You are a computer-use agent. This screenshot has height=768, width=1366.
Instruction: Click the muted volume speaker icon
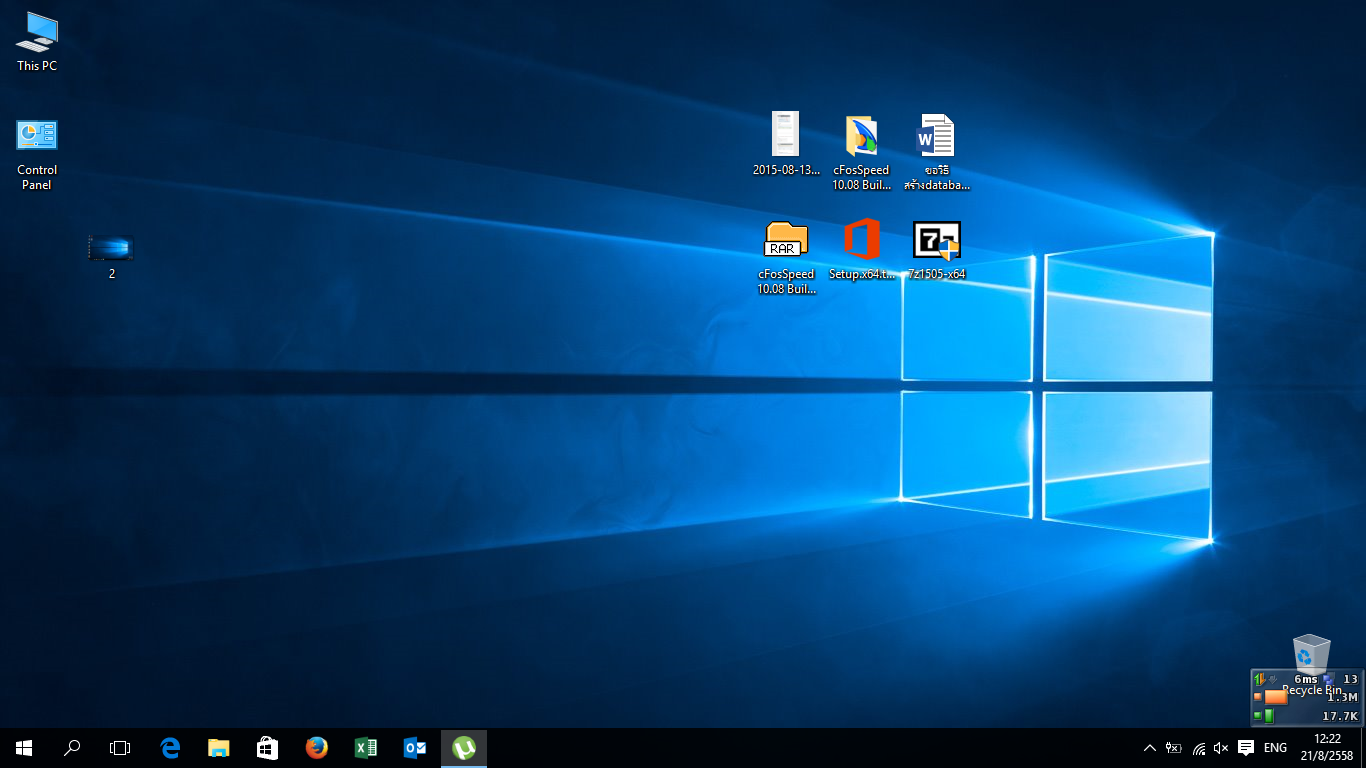(1221, 748)
